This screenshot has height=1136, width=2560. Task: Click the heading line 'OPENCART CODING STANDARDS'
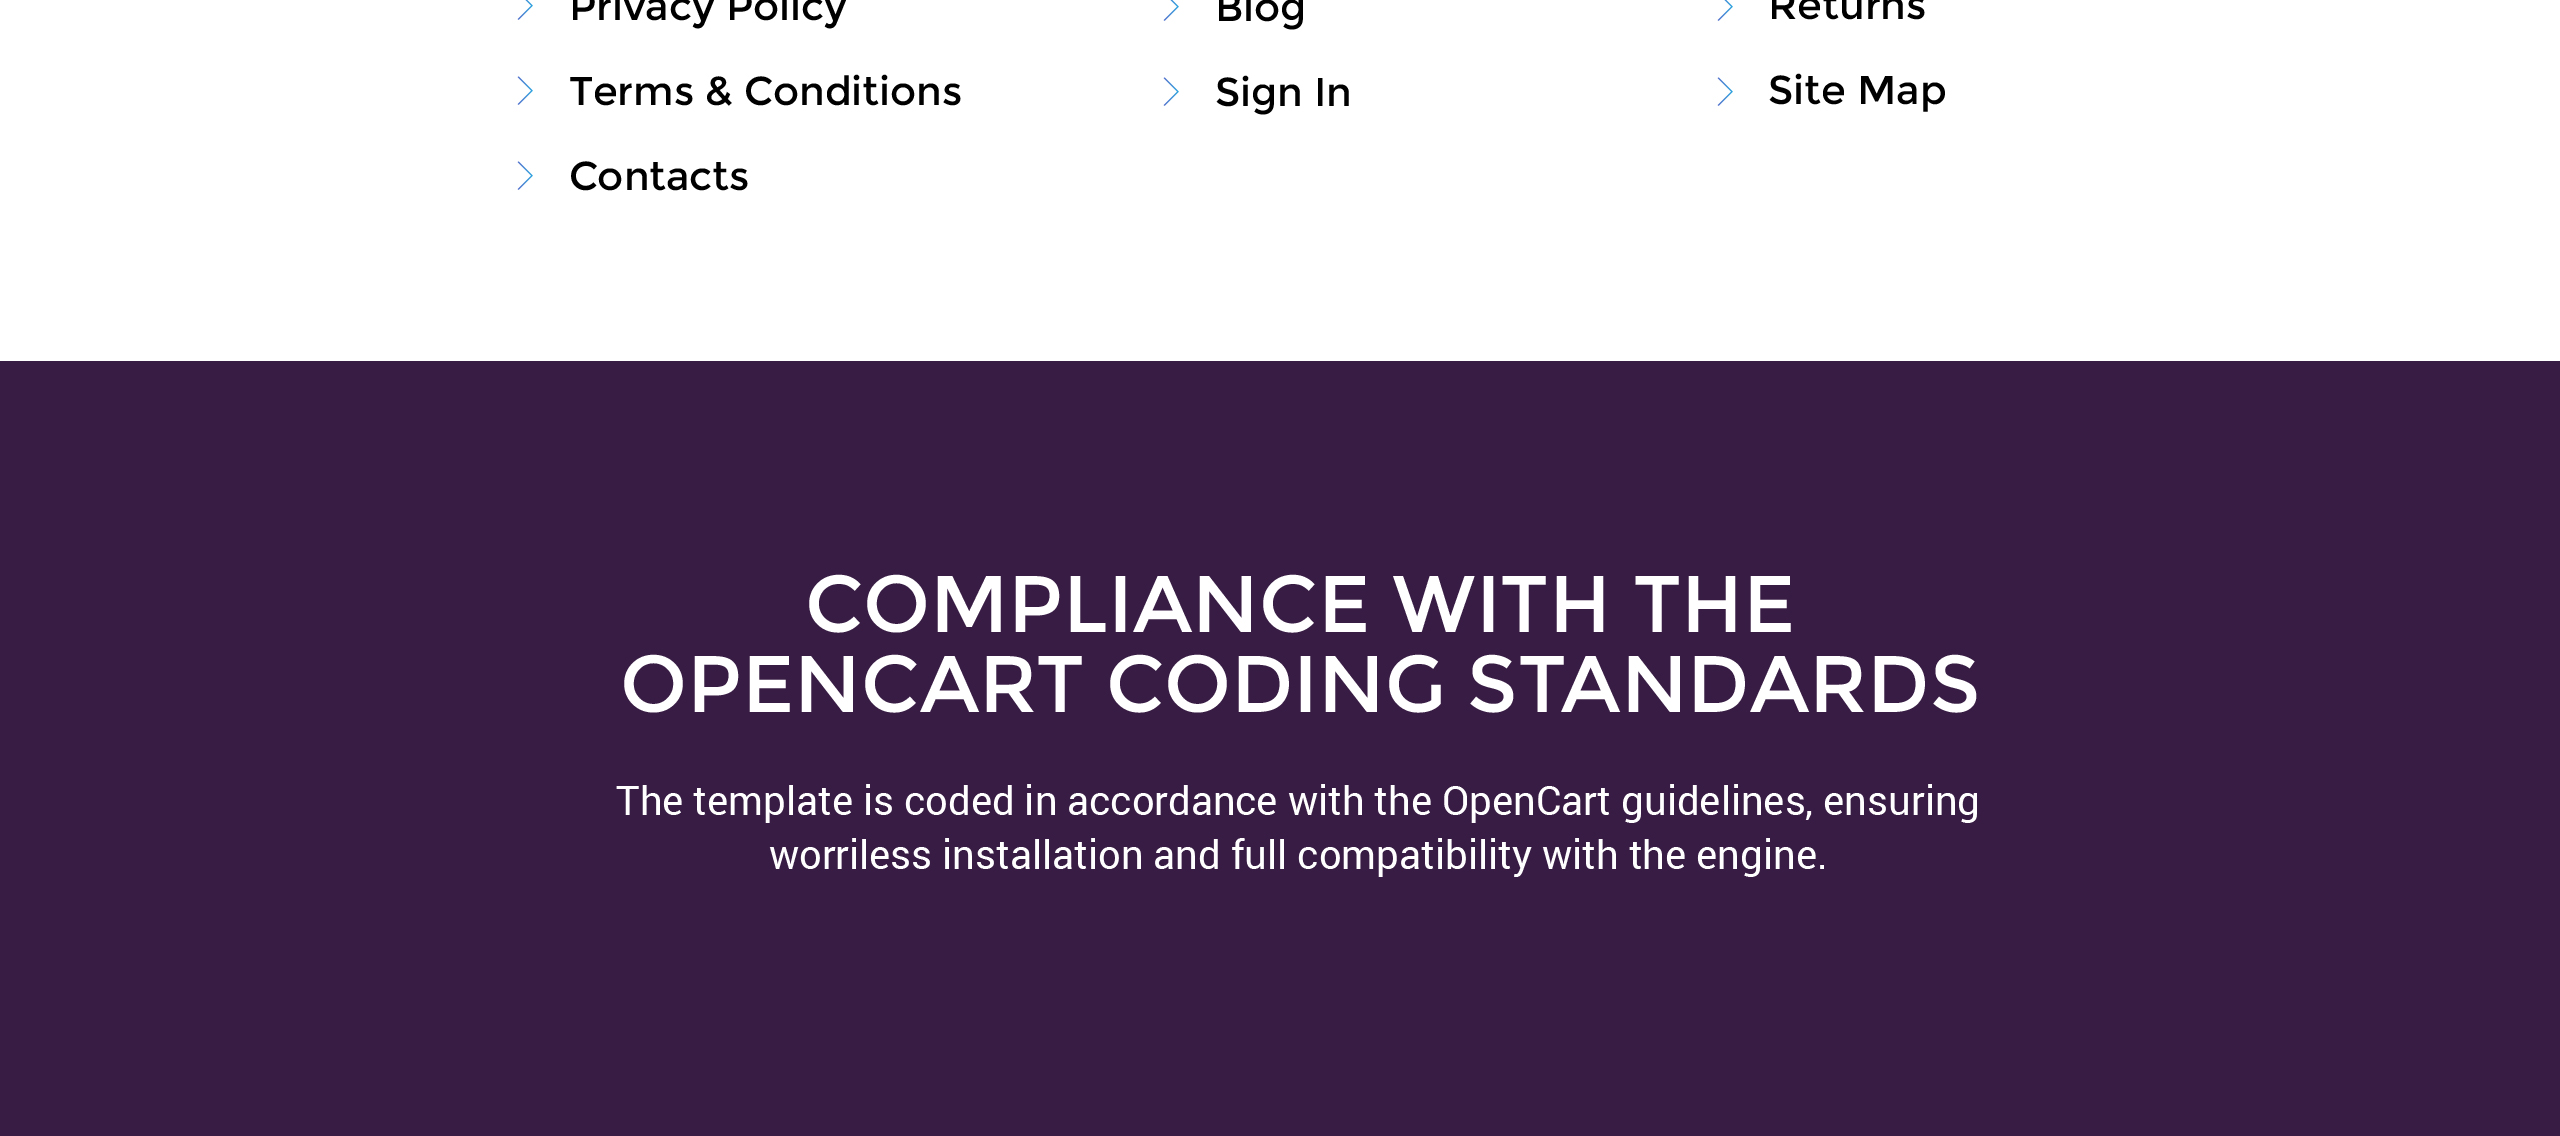(x=1300, y=685)
